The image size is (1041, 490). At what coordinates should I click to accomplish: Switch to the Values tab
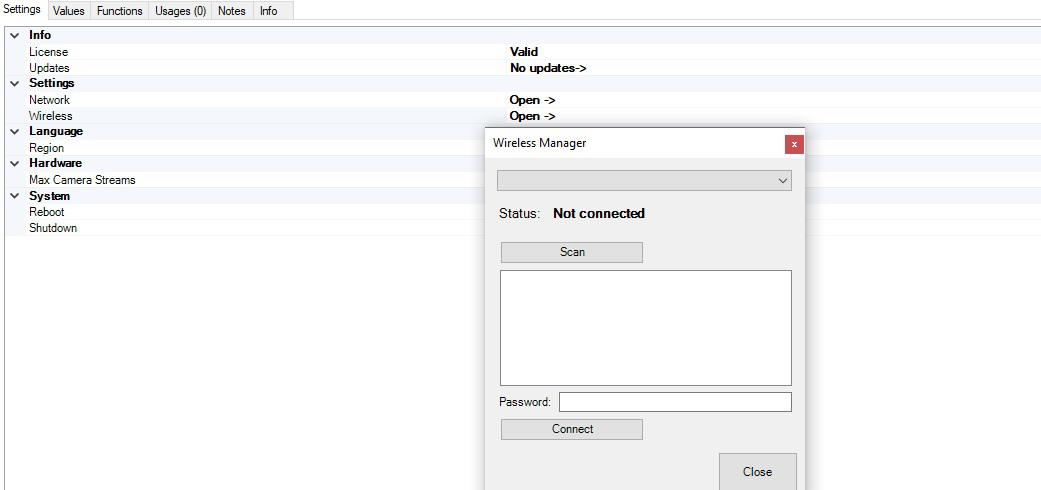click(x=68, y=11)
